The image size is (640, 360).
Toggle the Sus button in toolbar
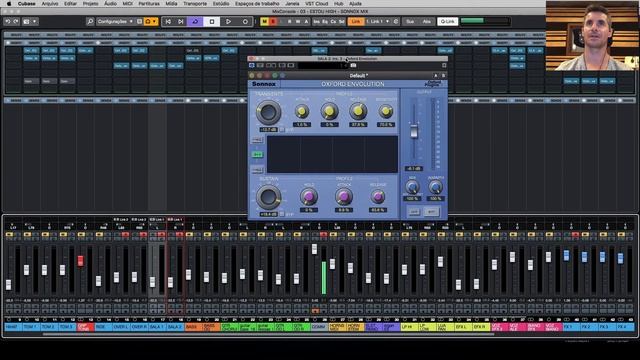tap(410, 22)
